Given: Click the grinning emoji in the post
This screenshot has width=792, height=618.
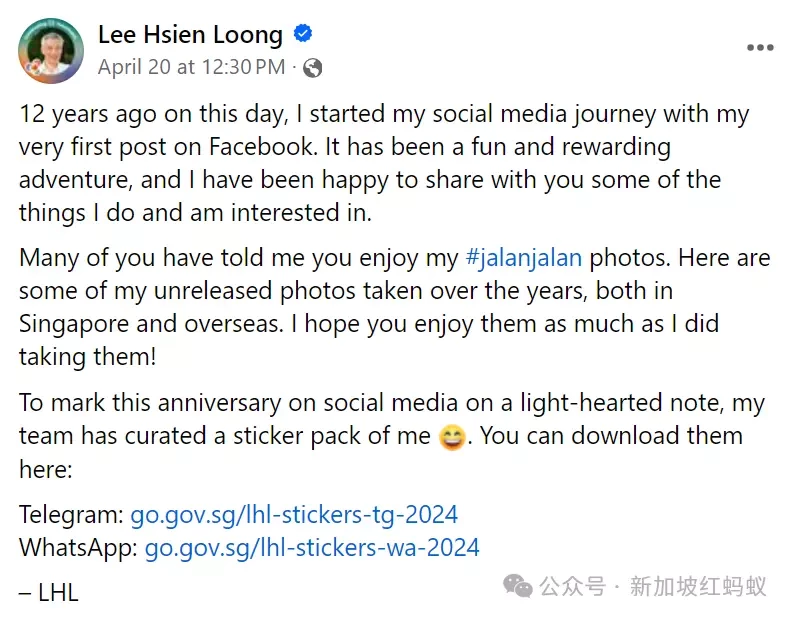Looking at the screenshot, I should click(x=452, y=437).
